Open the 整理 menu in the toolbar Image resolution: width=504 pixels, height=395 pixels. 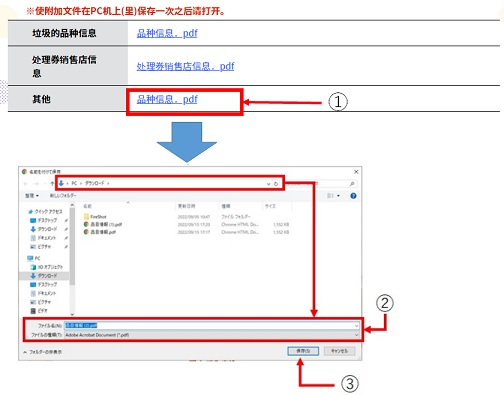click(32, 196)
